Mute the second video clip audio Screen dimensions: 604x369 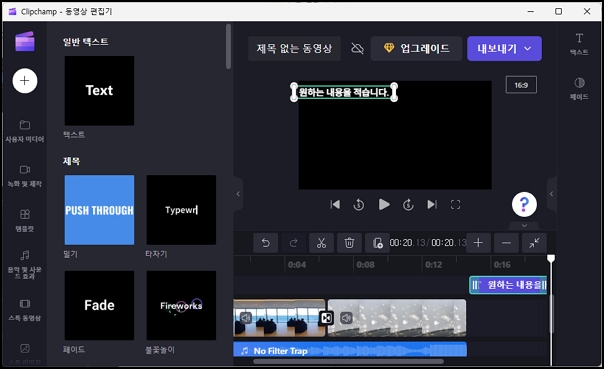click(346, 318)
